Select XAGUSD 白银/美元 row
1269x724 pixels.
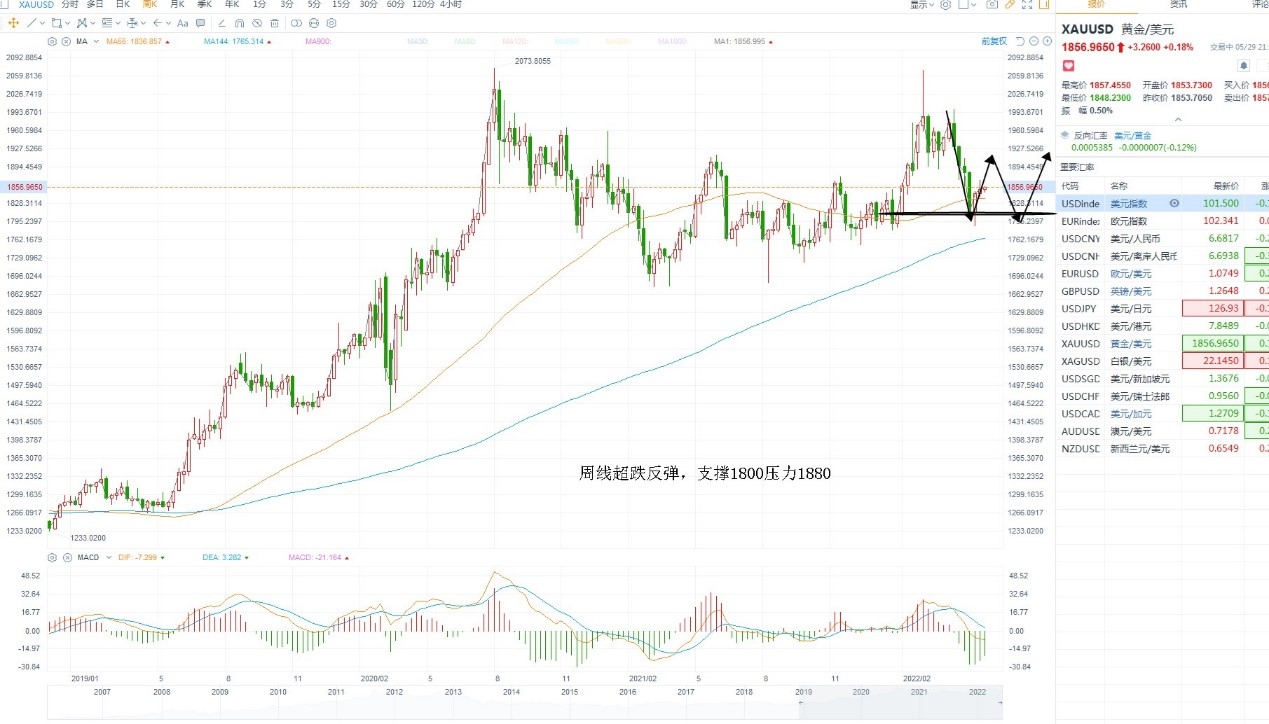click(1160, 360)
